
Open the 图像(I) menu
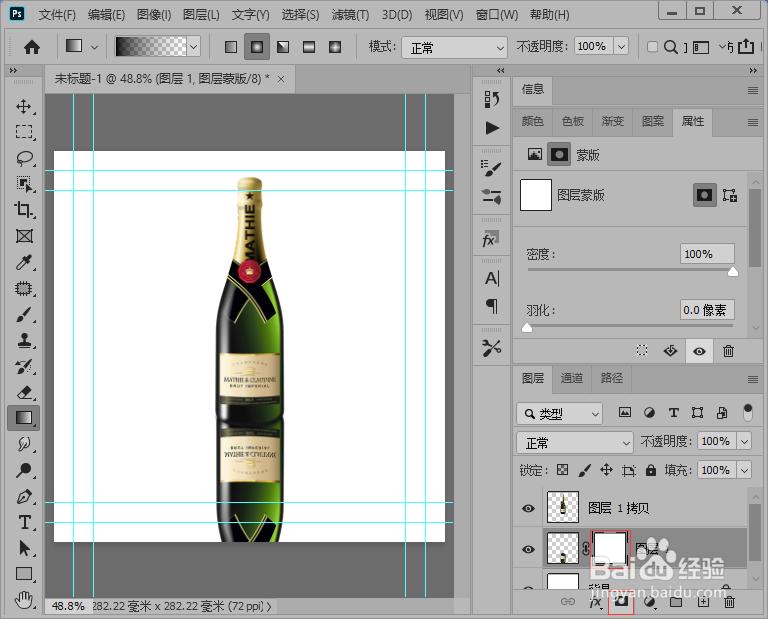tap(154, 15)
